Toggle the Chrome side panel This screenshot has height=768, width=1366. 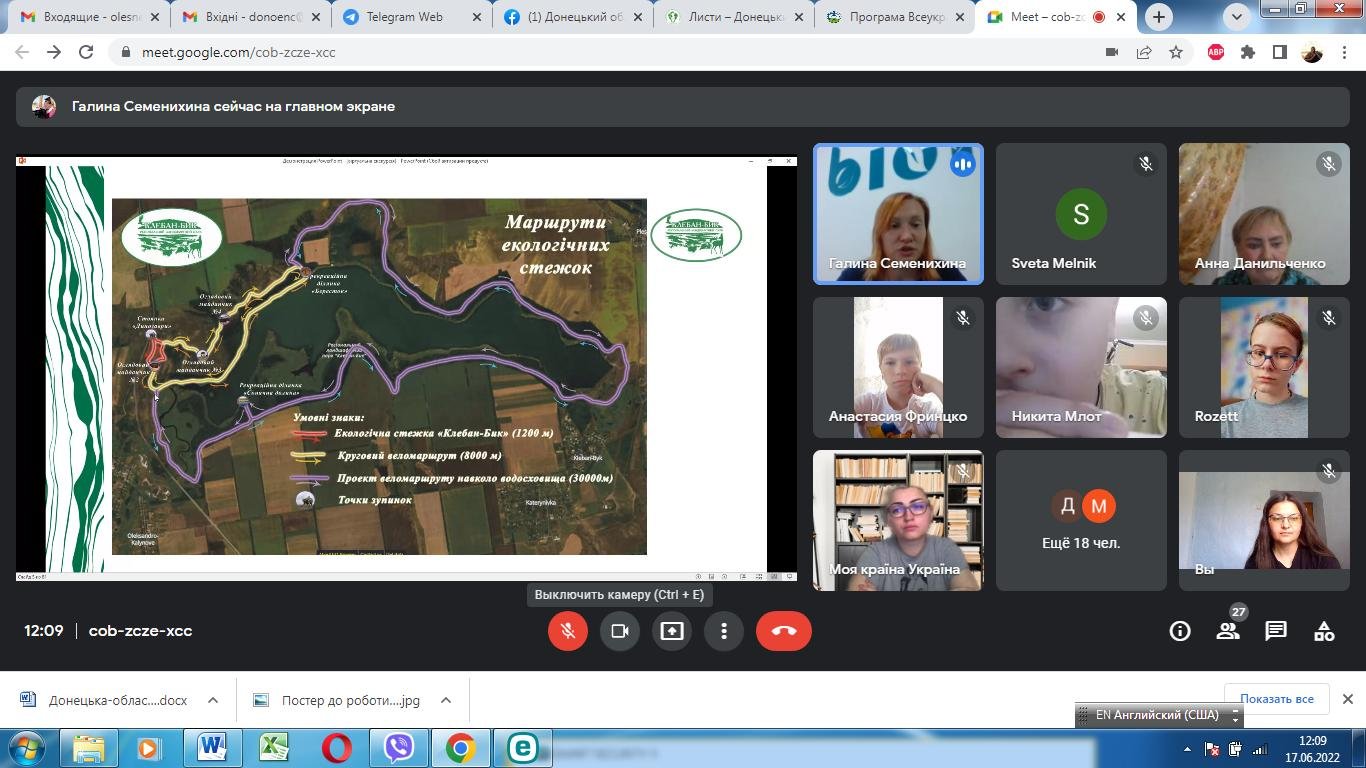(x=1279, y=52)
